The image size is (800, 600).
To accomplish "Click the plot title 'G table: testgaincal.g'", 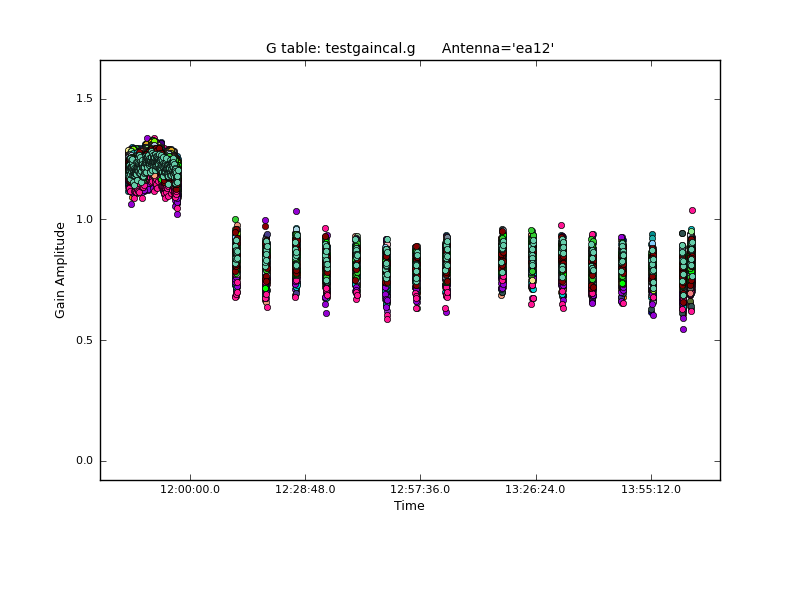I will pyautogui.click(x=340, y=48).
